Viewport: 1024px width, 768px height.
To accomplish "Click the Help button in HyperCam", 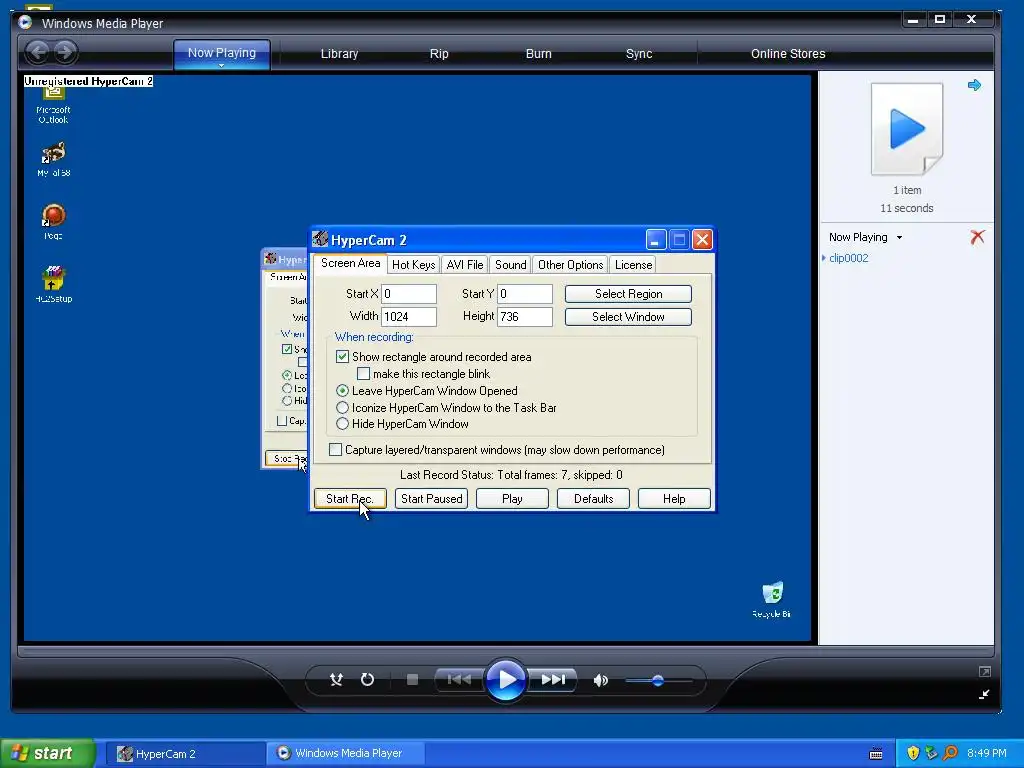I will point(674,499).
